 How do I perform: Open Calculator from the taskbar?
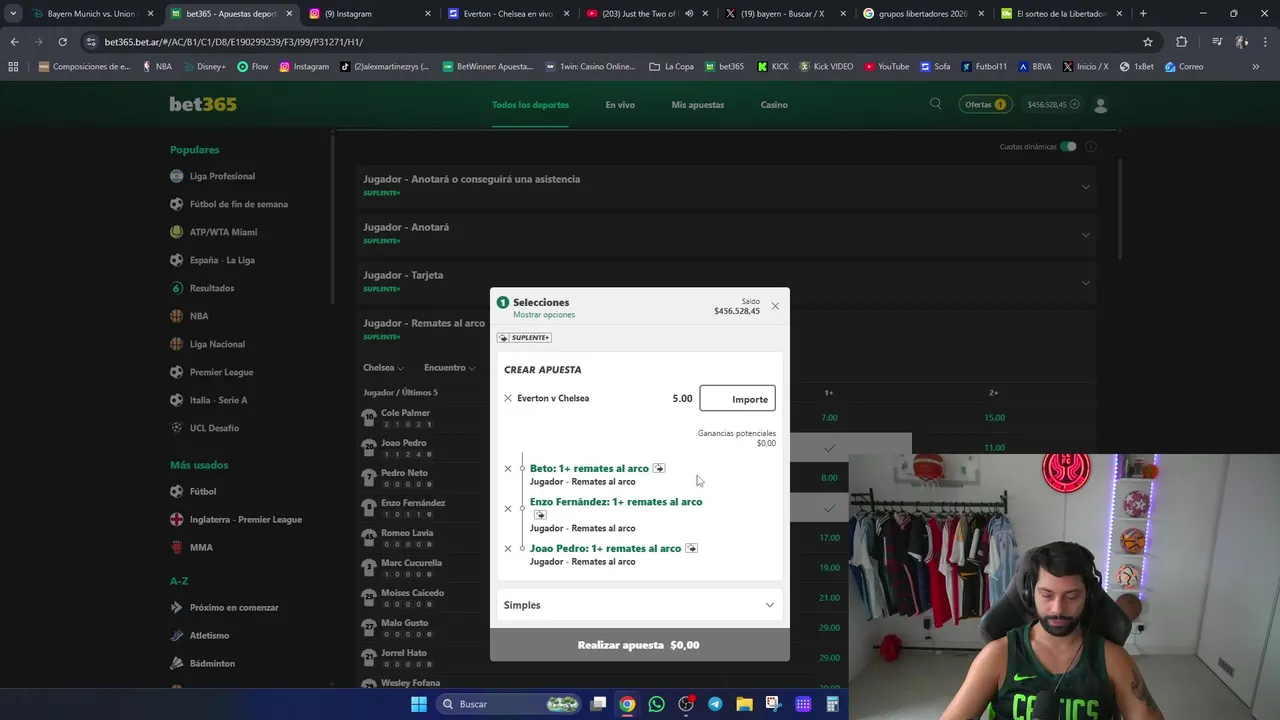coord(832,704)
